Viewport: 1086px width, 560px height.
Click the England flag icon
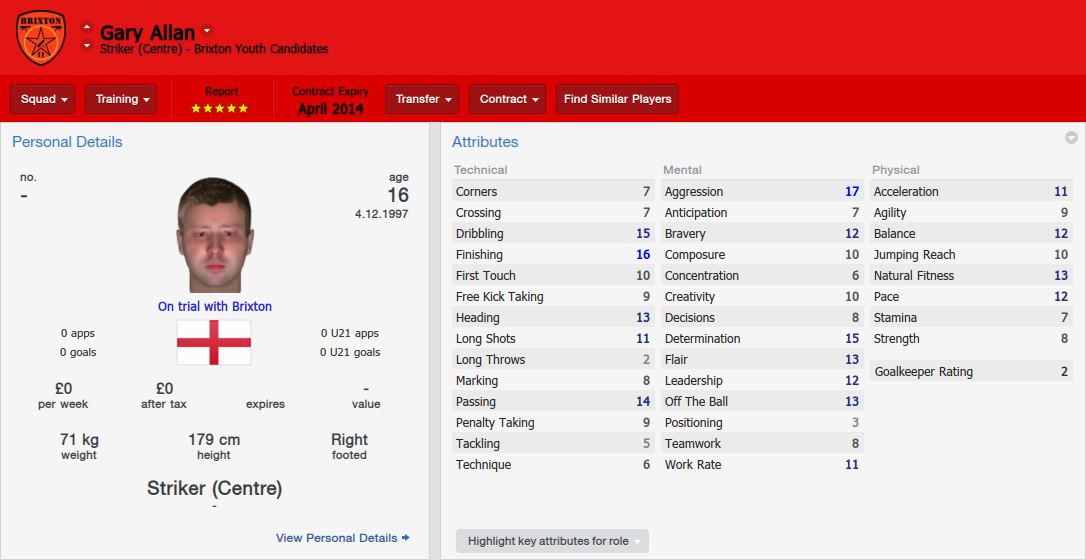coord(214,342)
